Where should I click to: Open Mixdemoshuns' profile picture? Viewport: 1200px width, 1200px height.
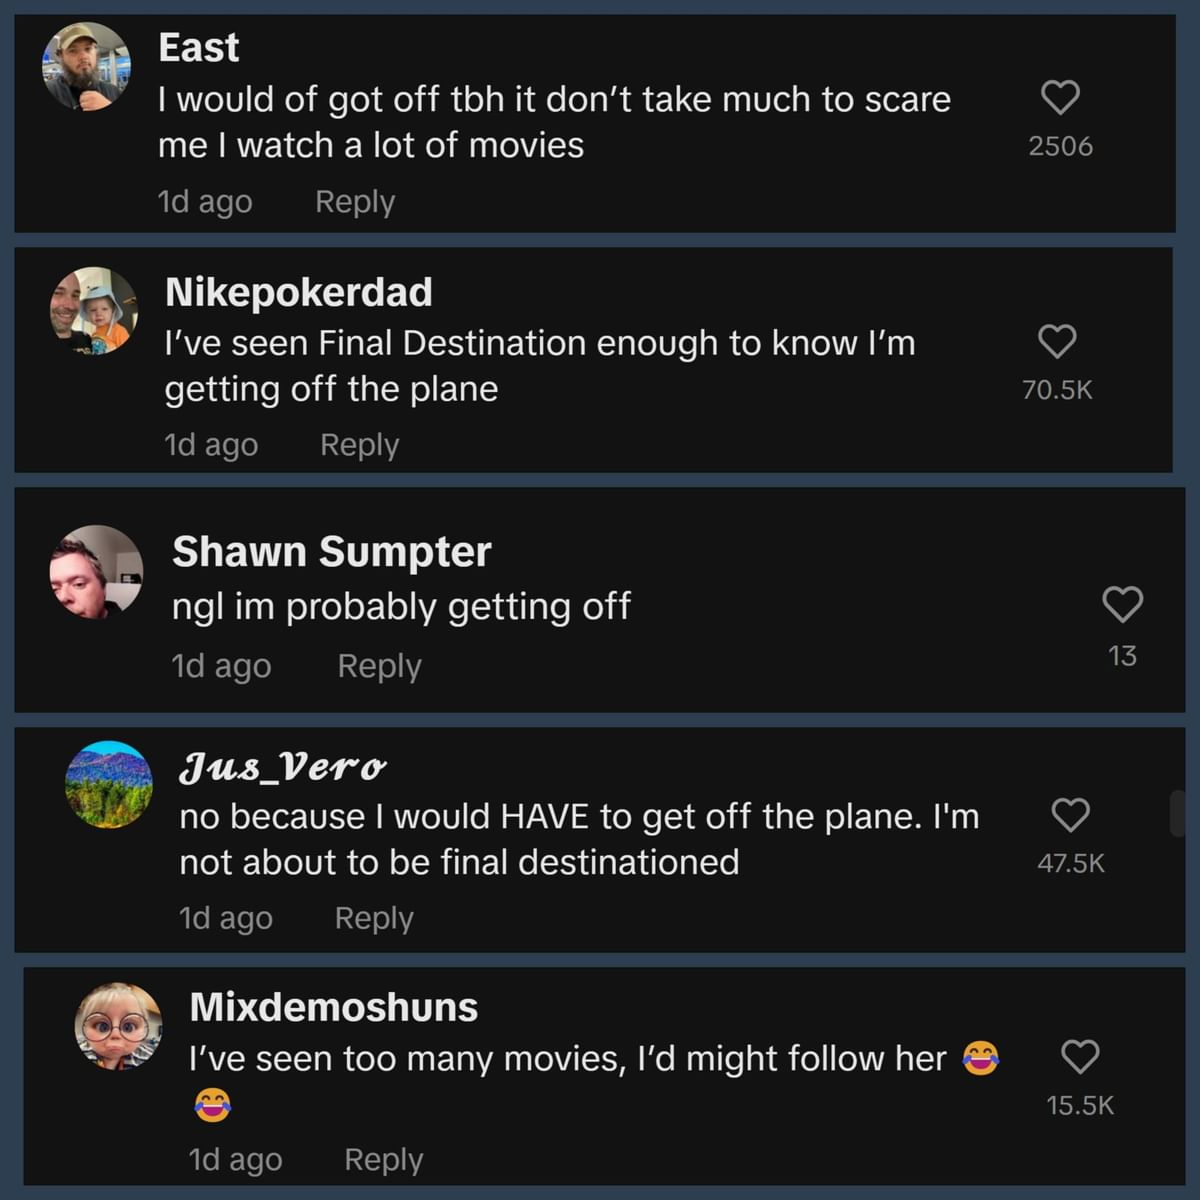pos(118,1026)
